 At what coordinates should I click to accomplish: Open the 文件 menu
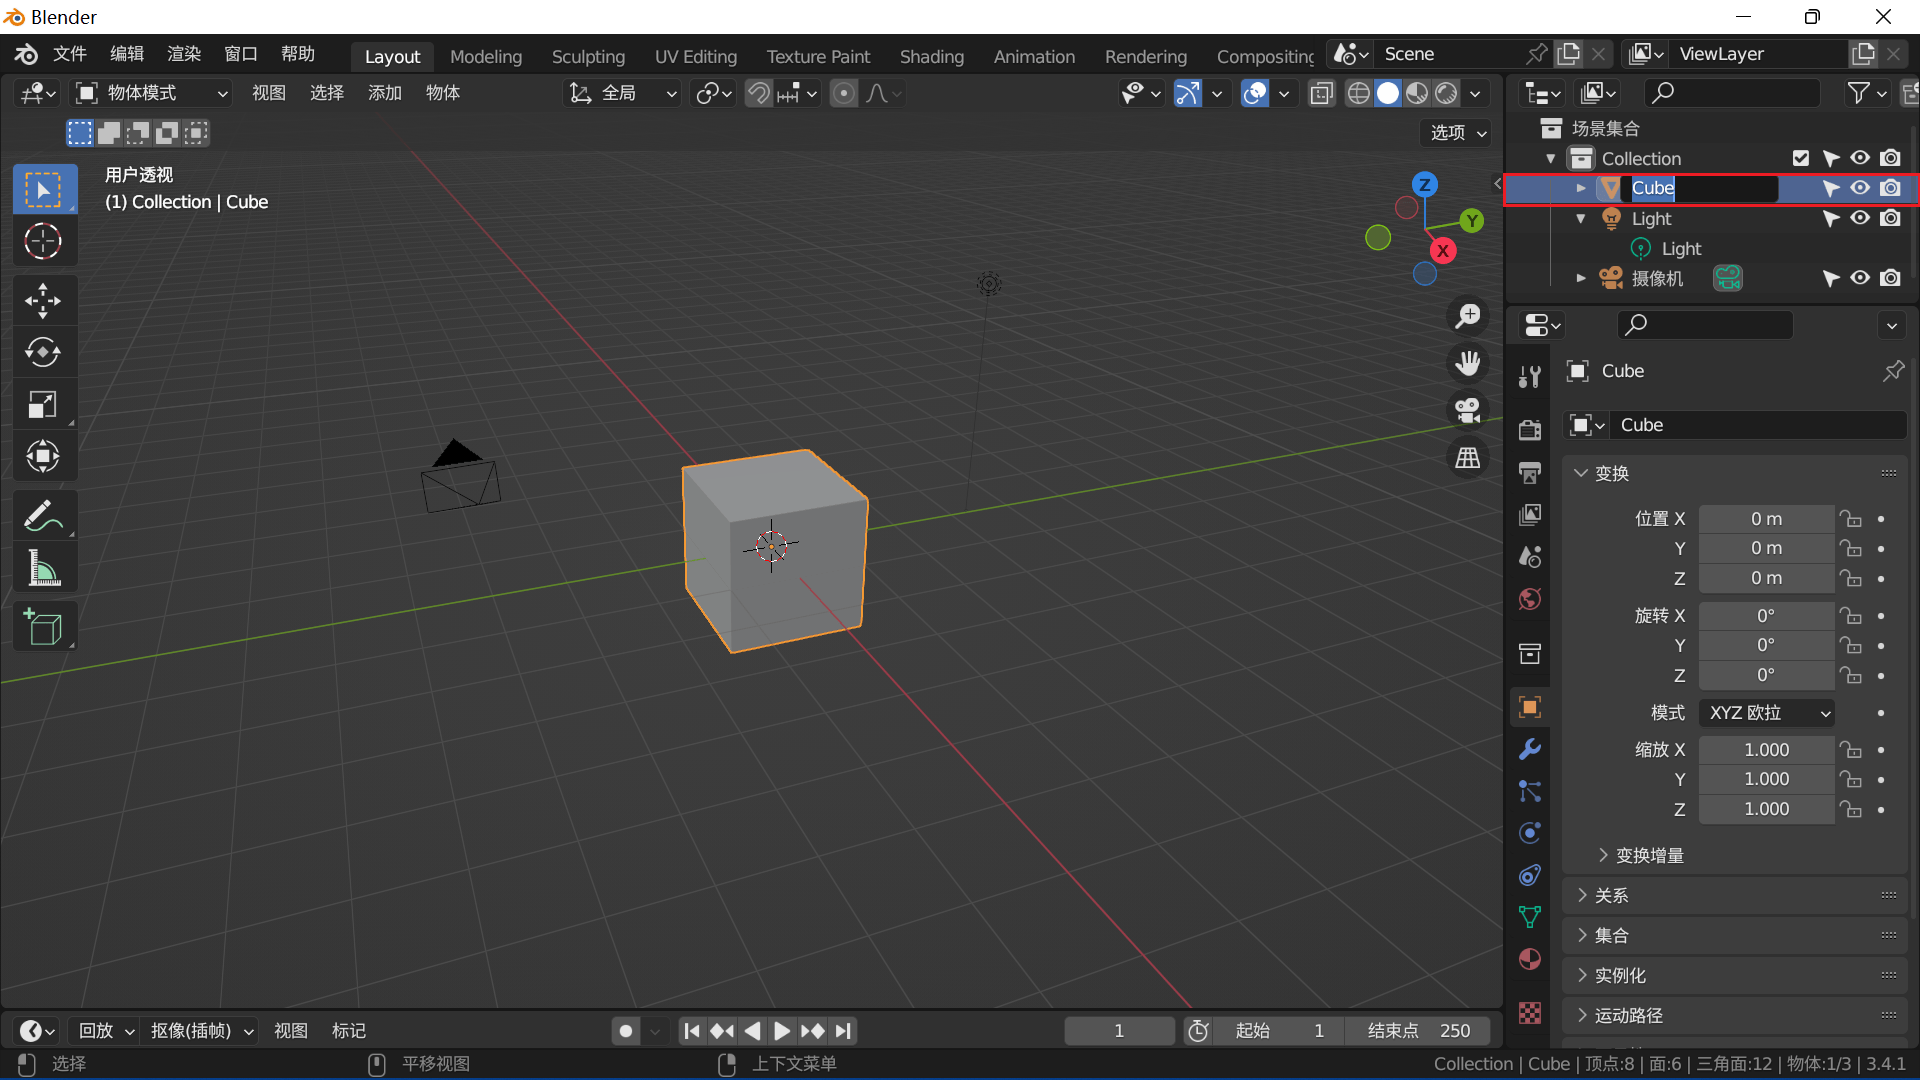[70, 54]
